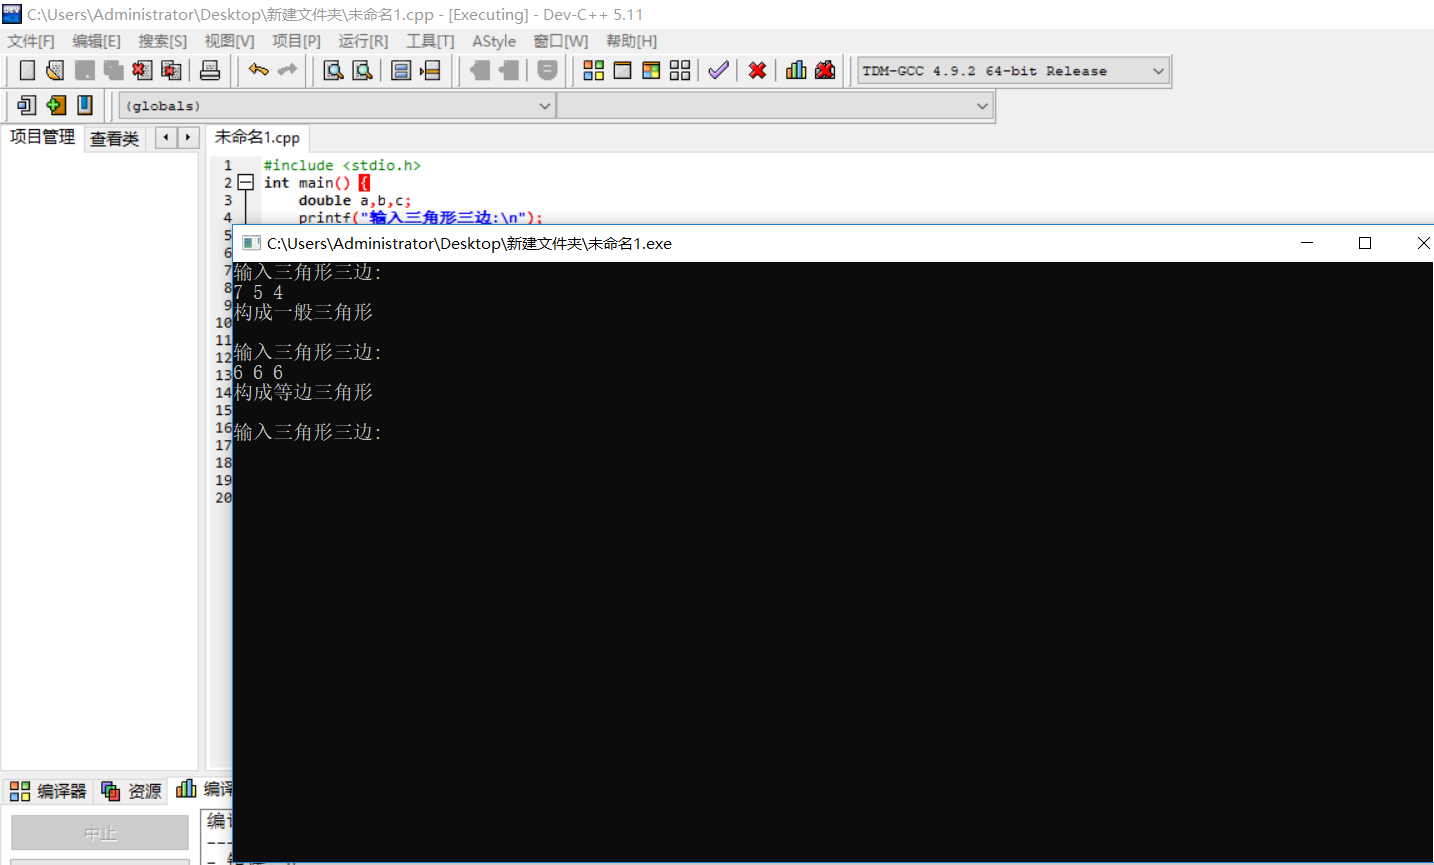Stop execution with the red X icon
This screenshot has width=1434, height=865.
point(757,70)
